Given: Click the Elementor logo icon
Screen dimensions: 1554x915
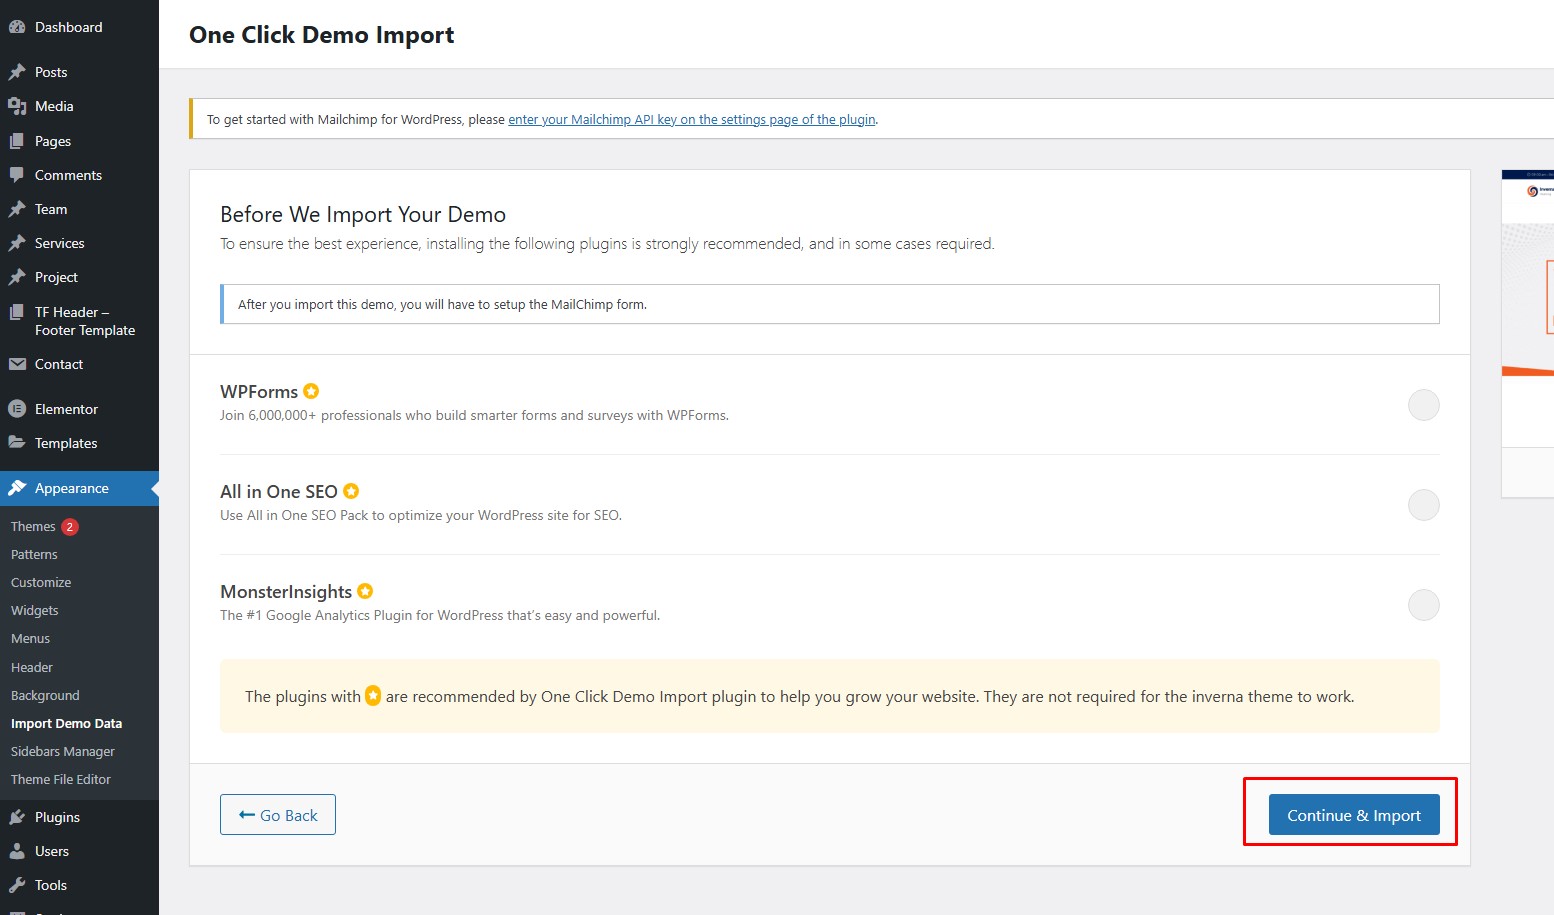Looking at the screenshot, I should (17, 409).
